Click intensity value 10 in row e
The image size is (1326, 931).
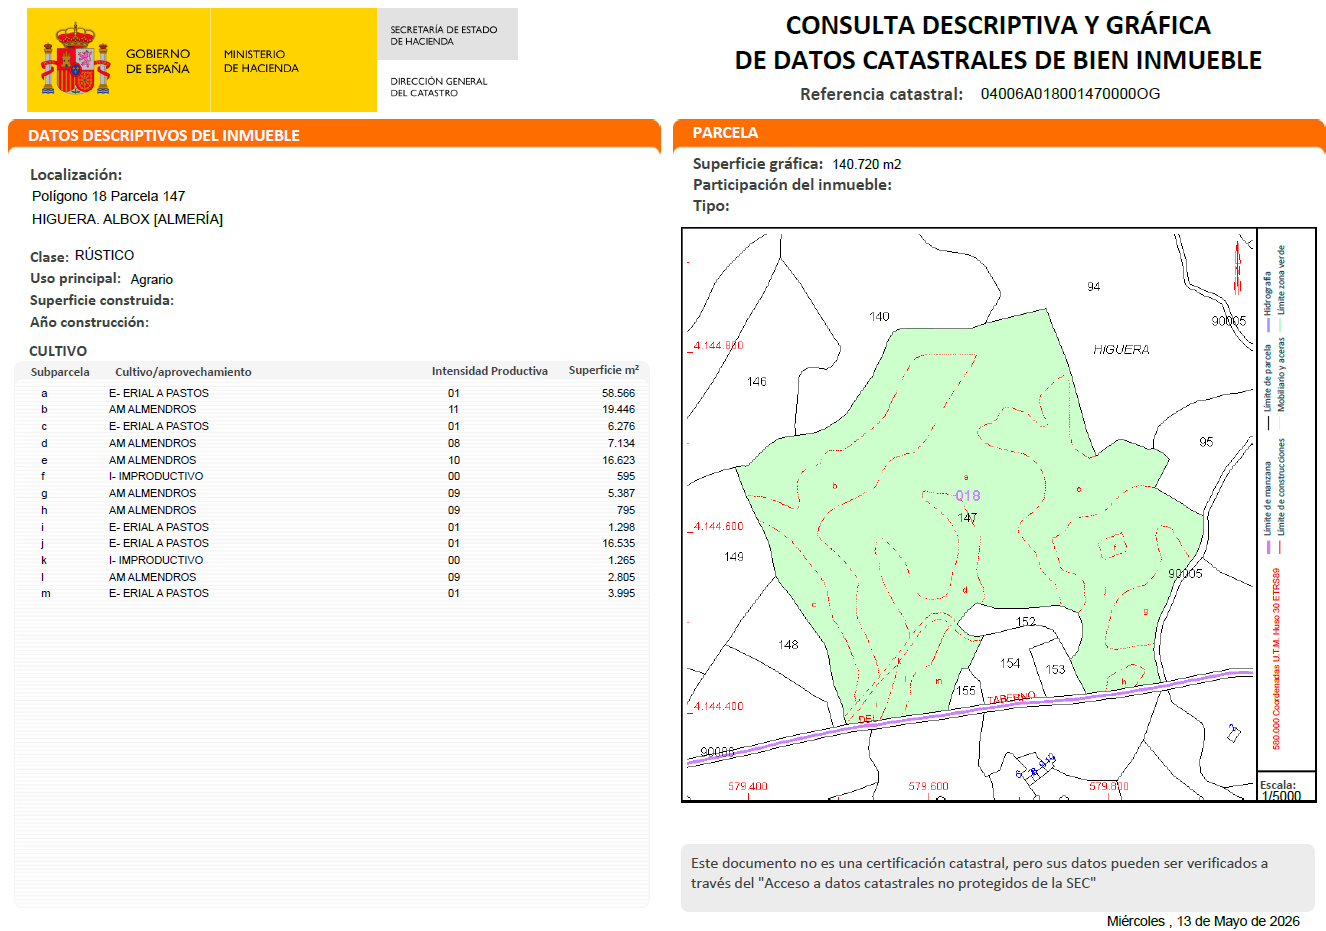point(454,460)
